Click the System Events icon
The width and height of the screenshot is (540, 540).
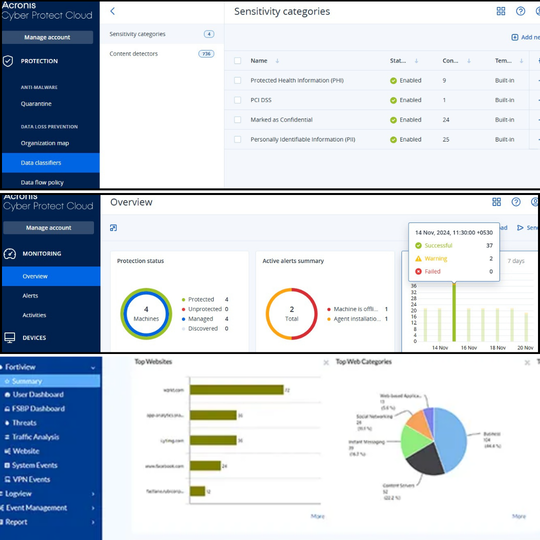(7, 465)
